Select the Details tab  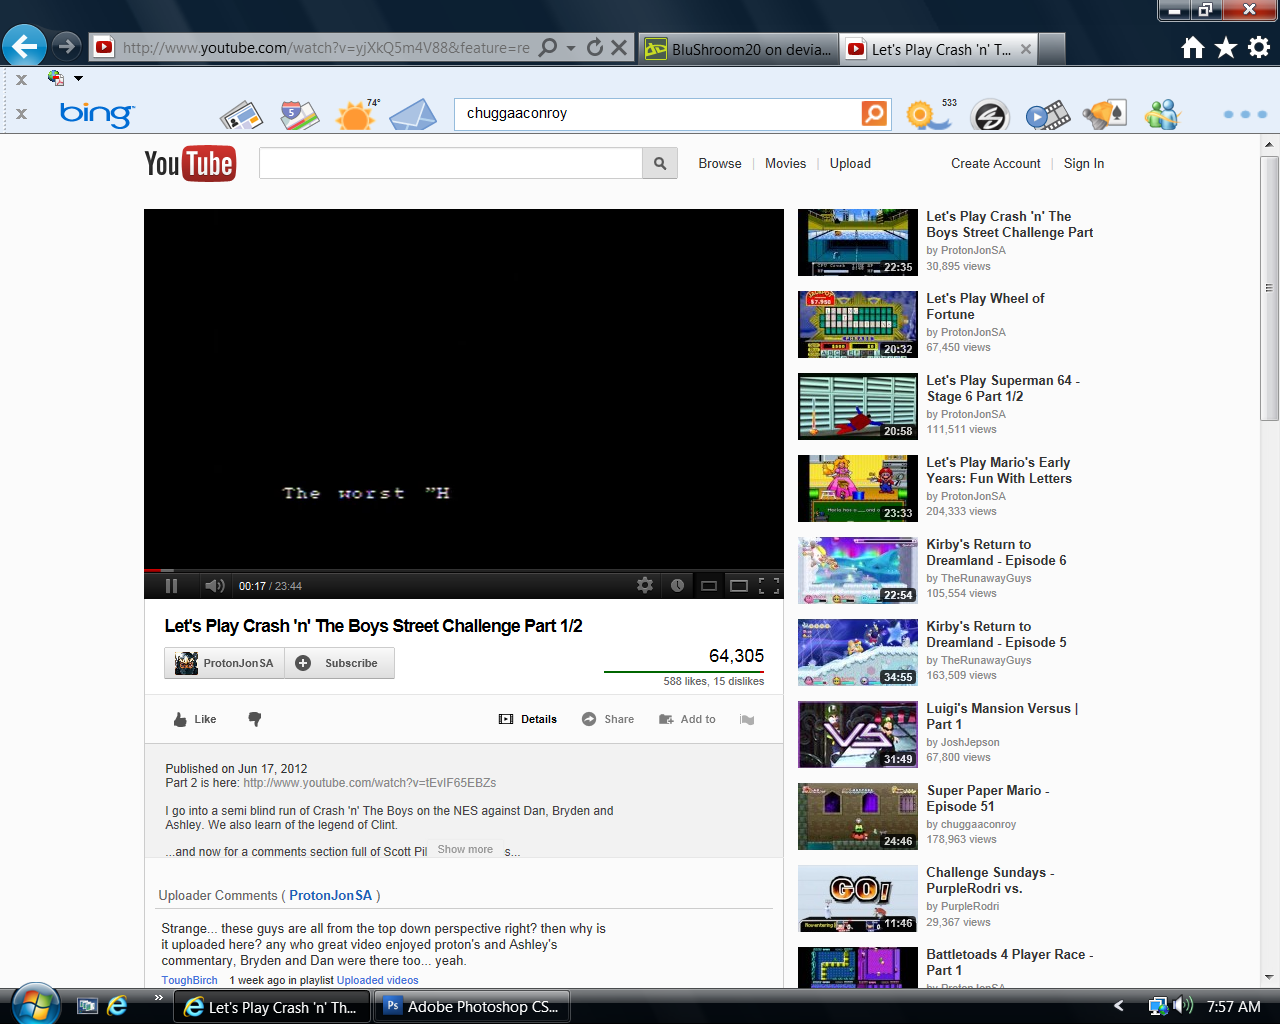528,719
